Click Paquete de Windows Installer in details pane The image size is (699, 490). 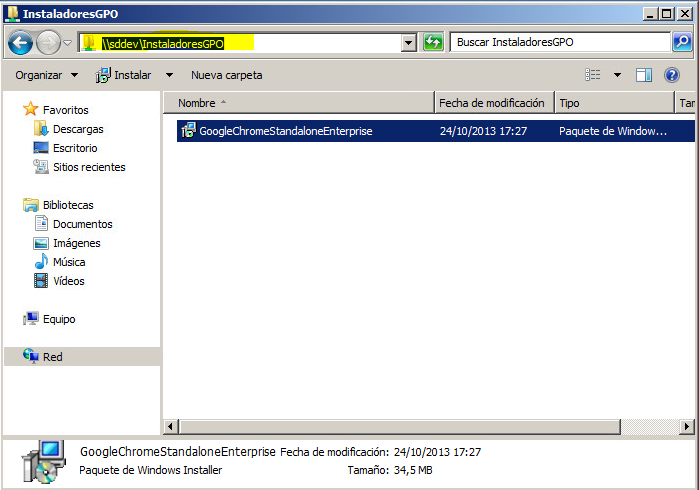pos(151,470)
